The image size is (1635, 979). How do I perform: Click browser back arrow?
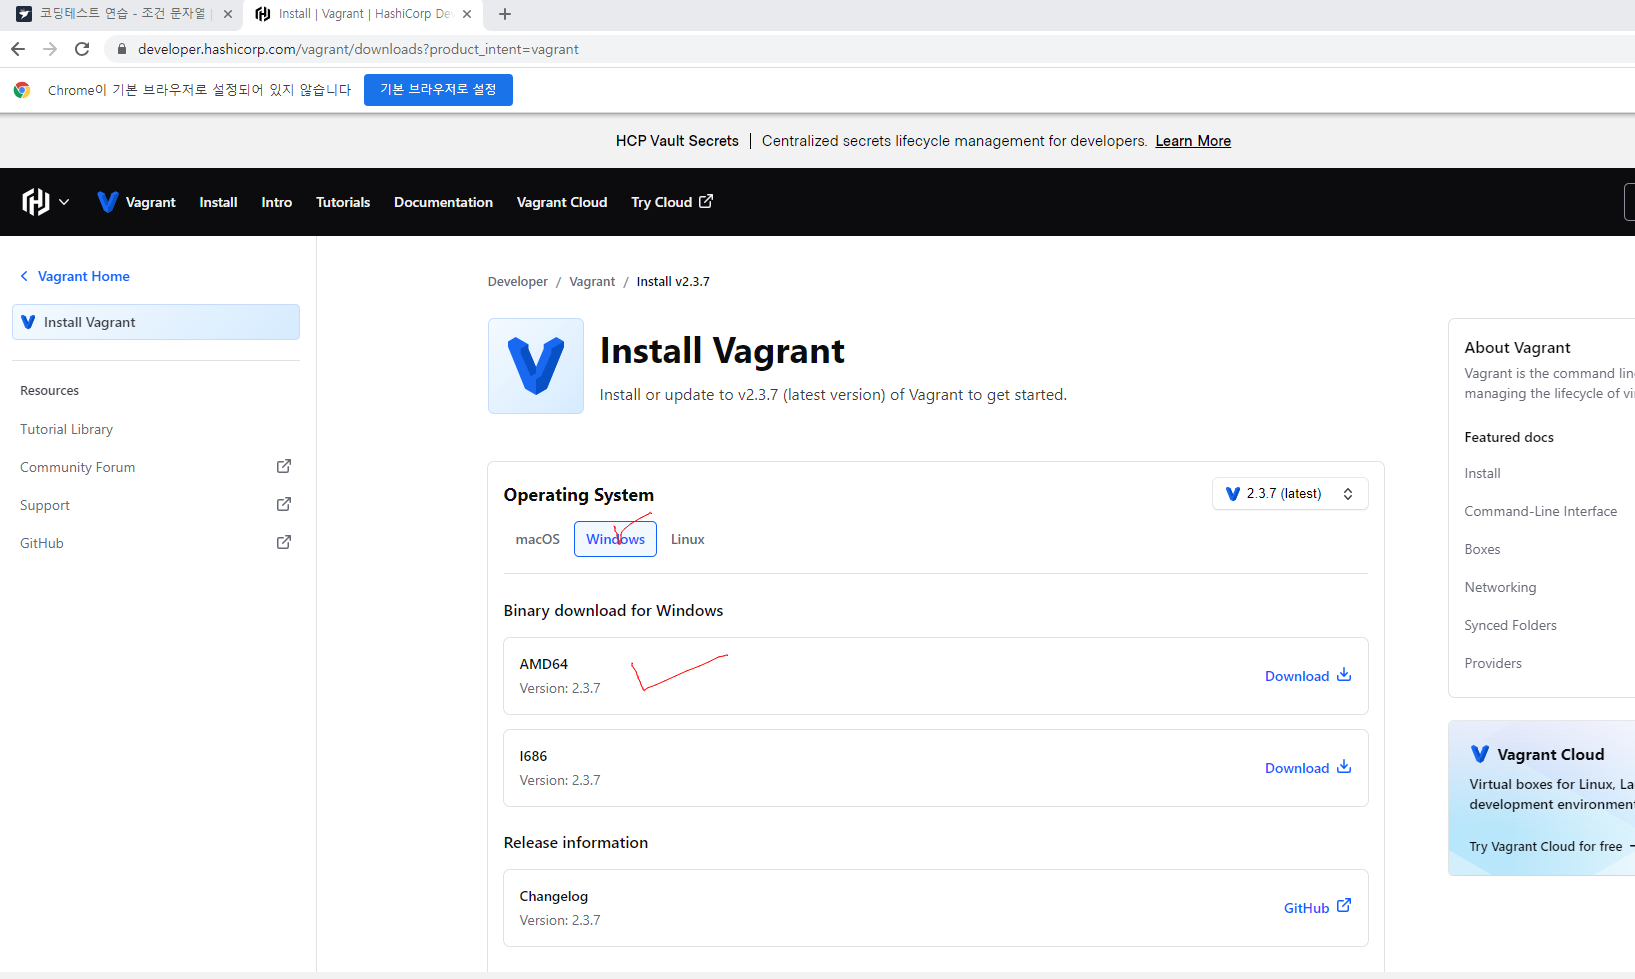(x=18, y=49)
